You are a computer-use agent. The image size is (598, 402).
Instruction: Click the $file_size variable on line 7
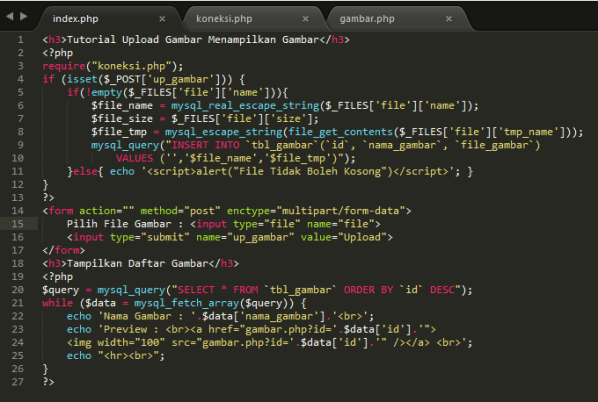coord(122,119)
